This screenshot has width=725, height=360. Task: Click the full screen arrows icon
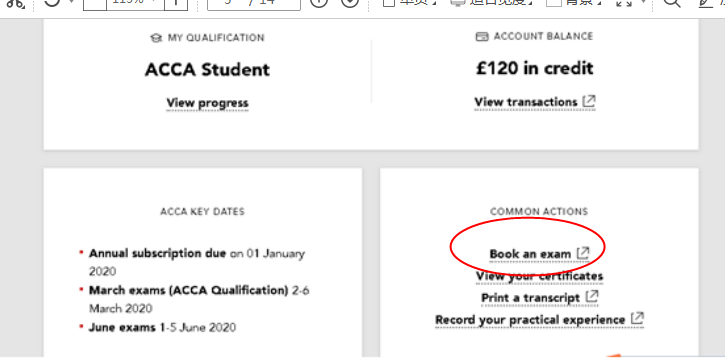(x=624, y=3)
